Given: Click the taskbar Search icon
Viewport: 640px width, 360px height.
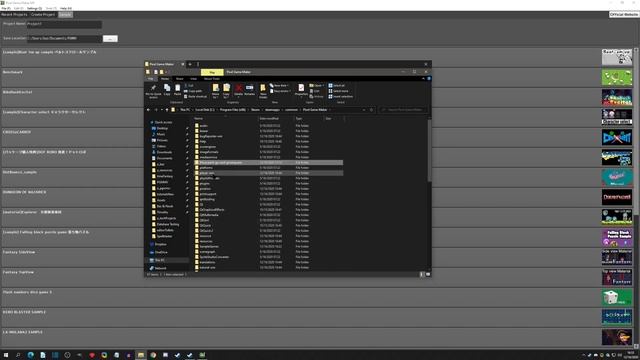Looking at the screenshot, I should (x=18, y=355).
